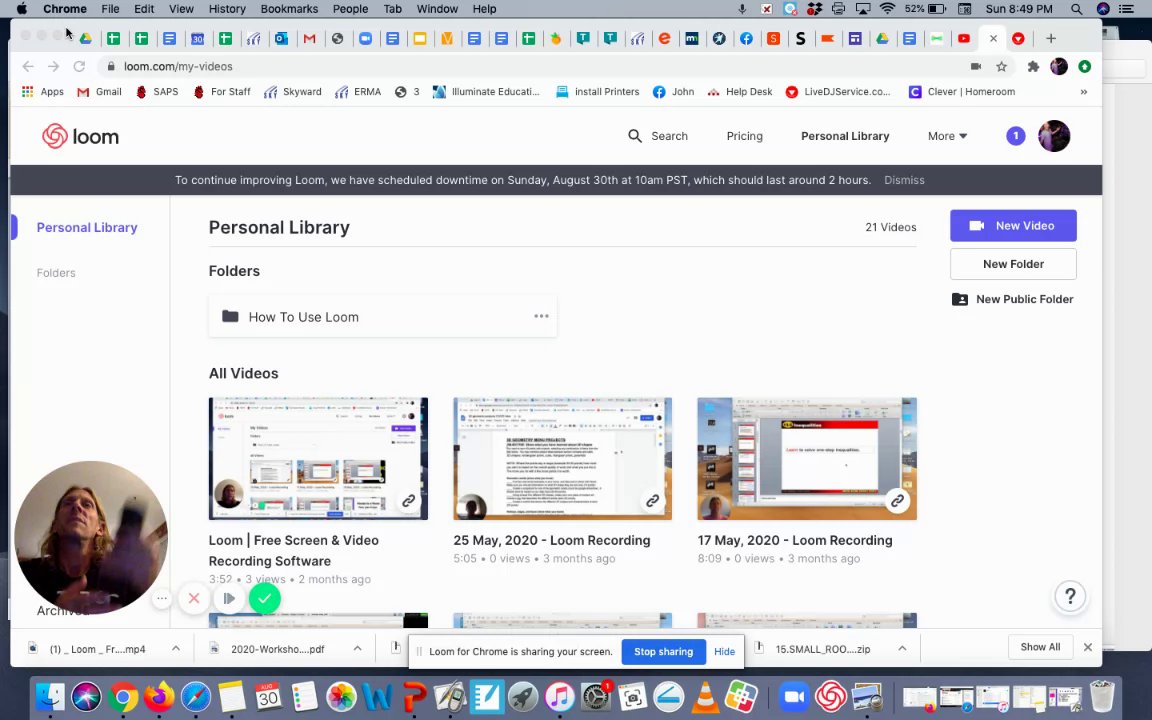The height and width of the screenshot is (720, 1152).
Task: Start a New Video recording
Action: coord(1013,226)
